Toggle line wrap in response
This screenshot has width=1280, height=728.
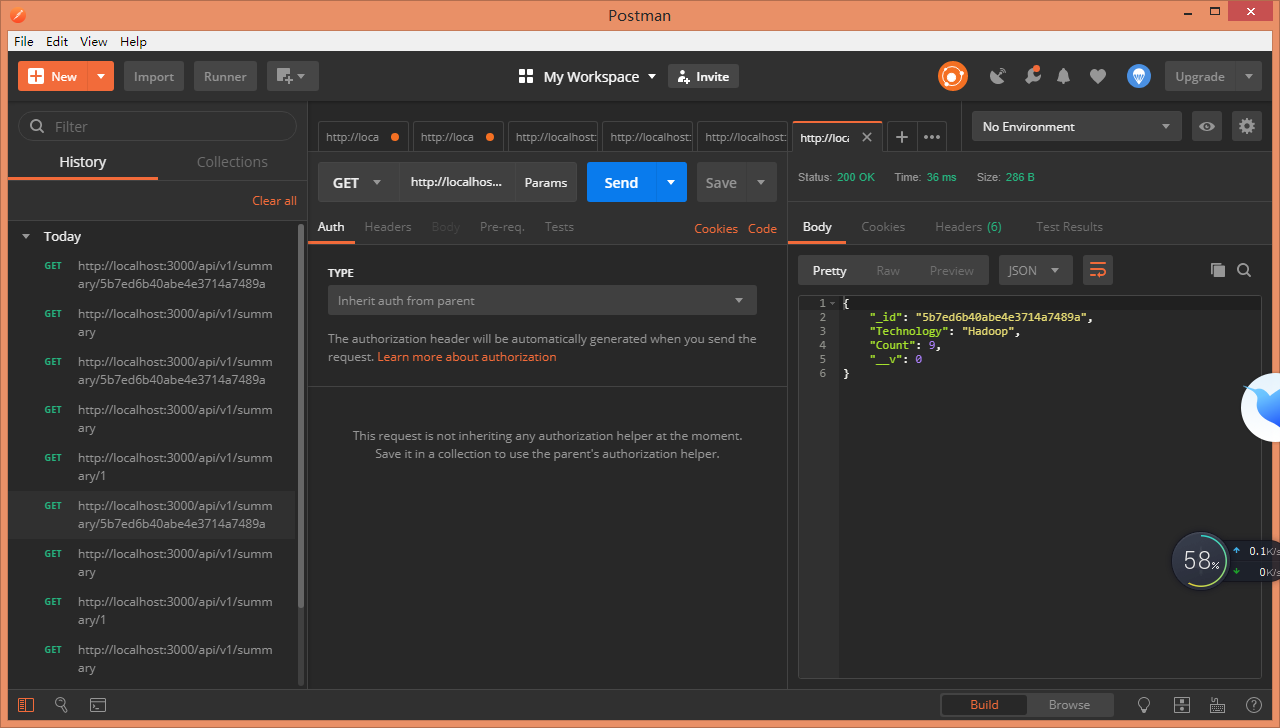click(1098, 270)
